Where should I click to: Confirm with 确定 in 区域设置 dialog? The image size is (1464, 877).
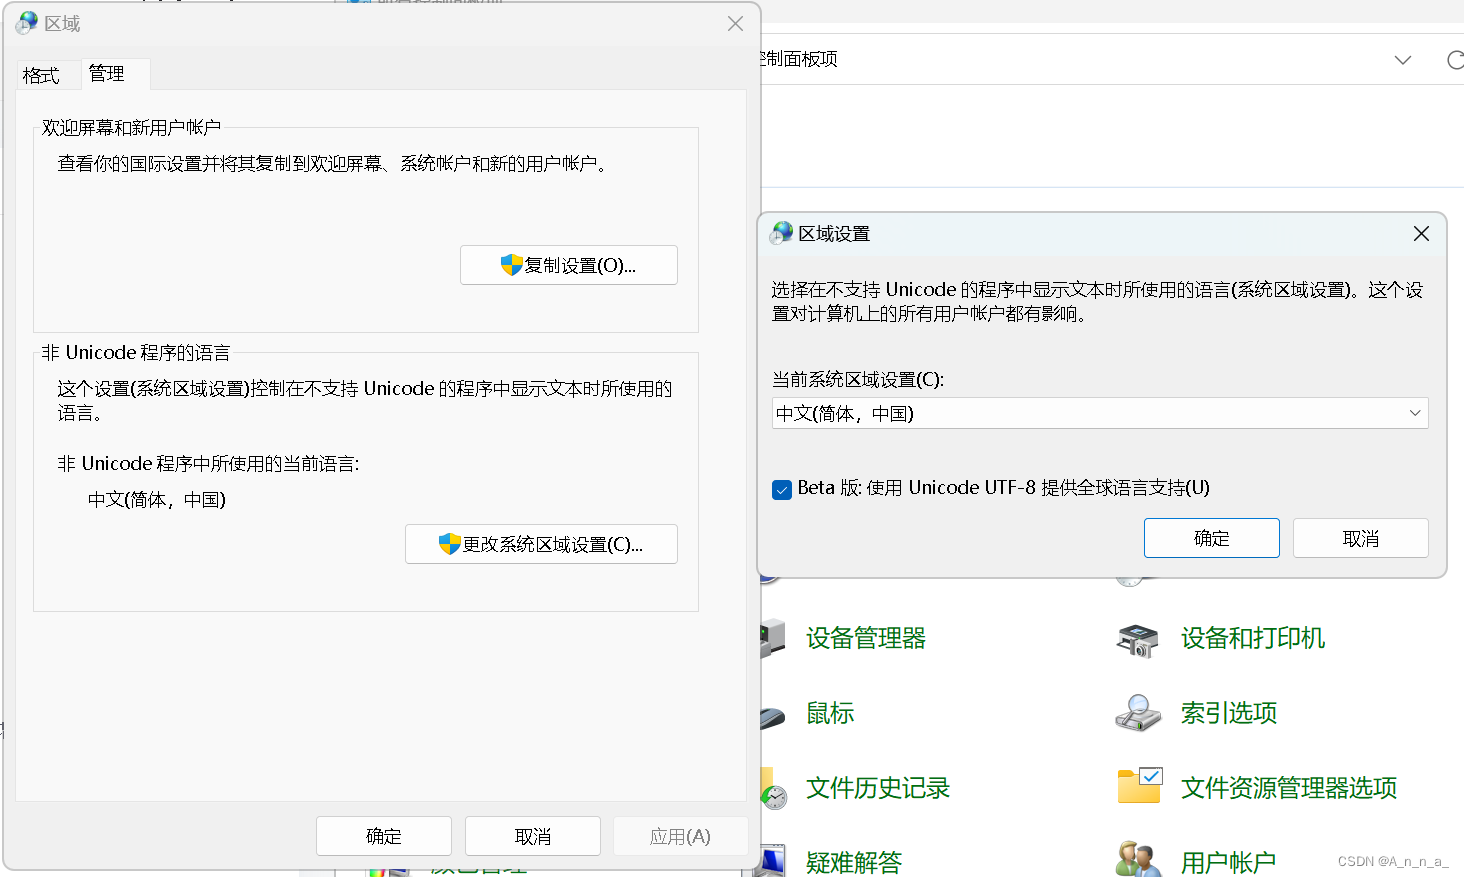pyautogui.click(x=1211, y=538)
